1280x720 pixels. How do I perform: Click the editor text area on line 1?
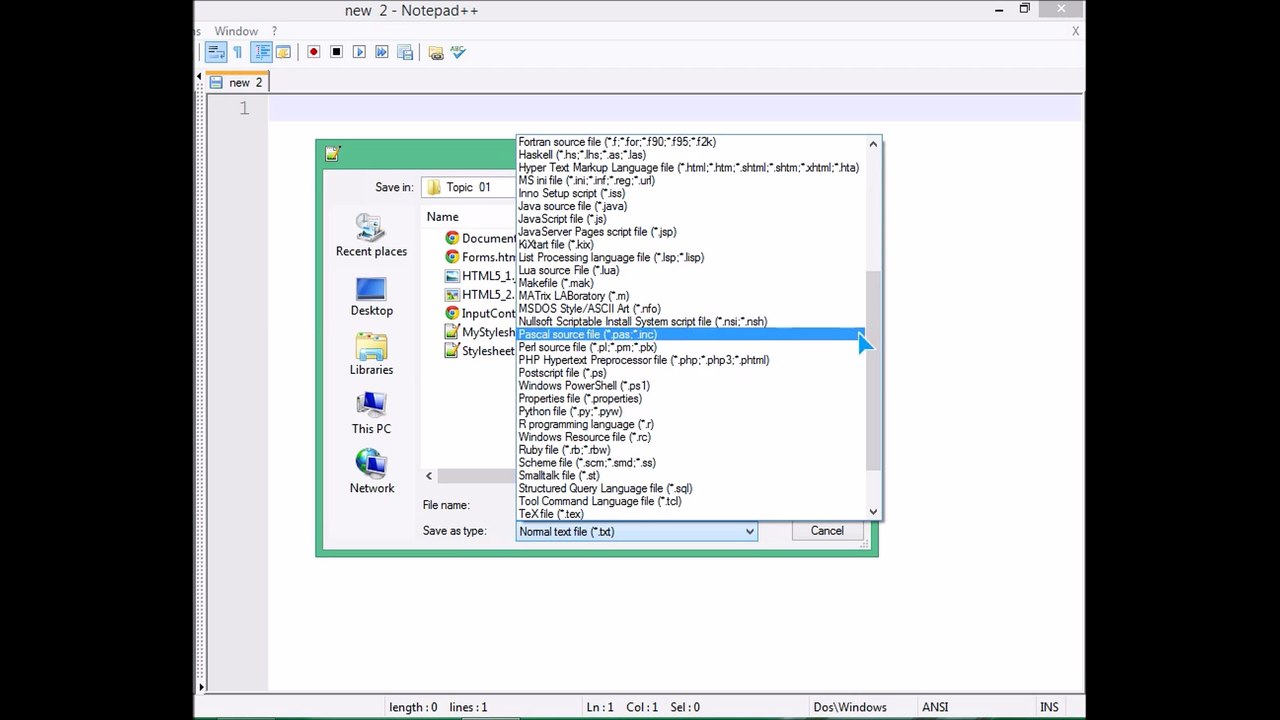pyautogui.click(x=675, y=108)
